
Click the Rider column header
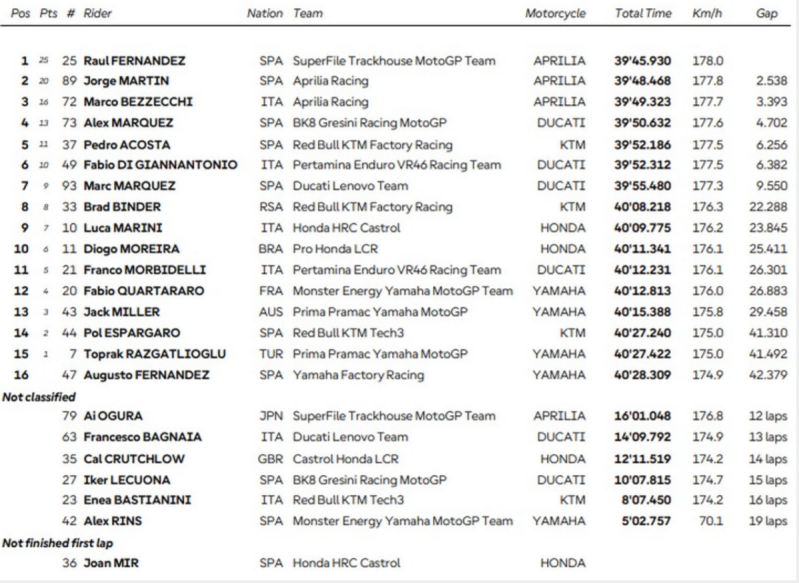97,14
